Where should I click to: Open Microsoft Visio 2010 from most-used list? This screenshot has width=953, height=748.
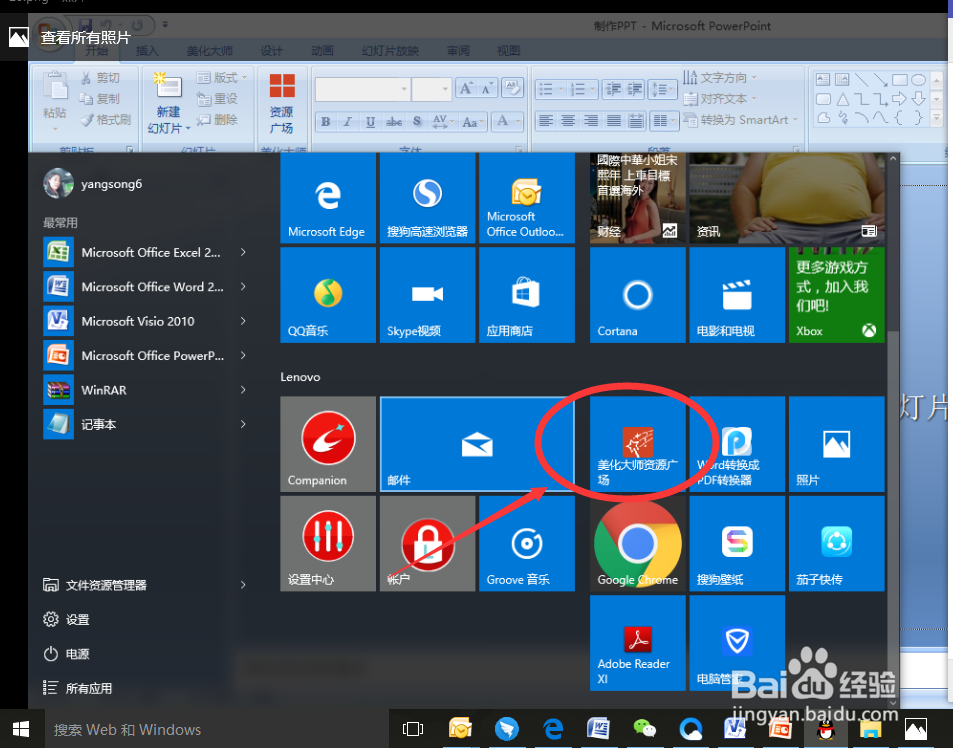pyautogui.click(x=137, y=321)
